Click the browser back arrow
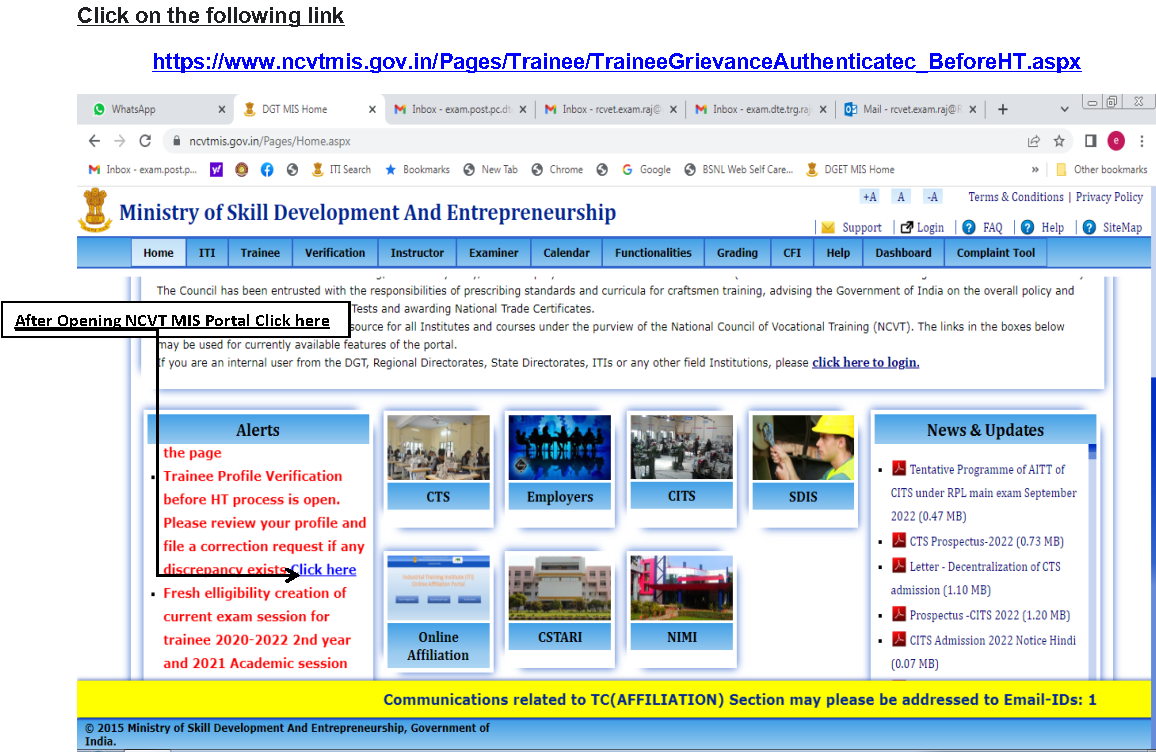Viewport: 1156px width, 752px height. [94, 141]
